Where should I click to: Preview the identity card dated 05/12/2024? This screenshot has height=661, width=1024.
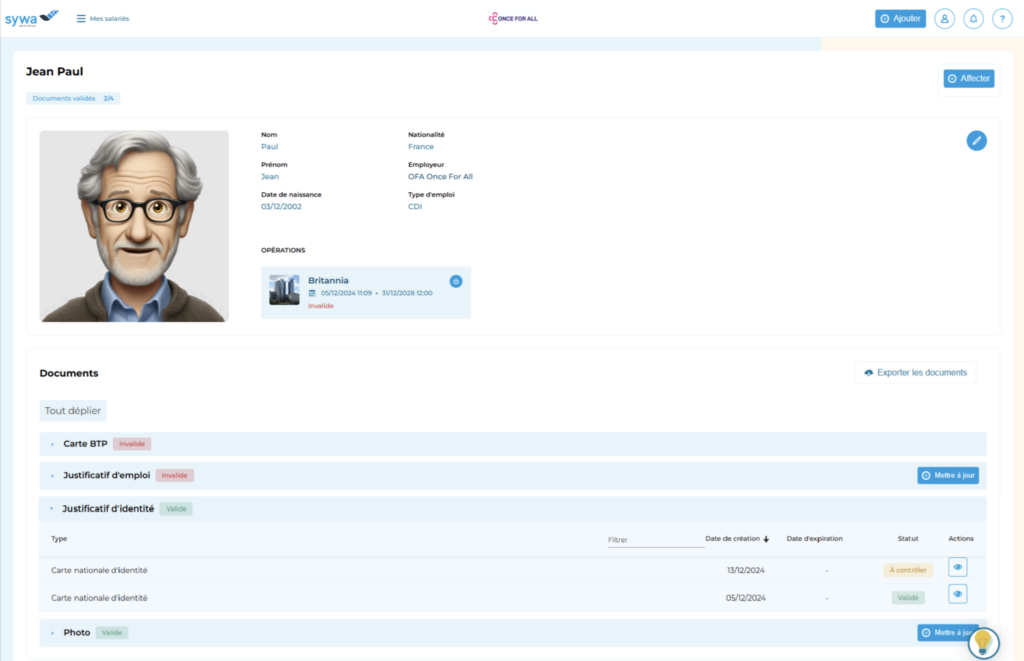(957, 593)
